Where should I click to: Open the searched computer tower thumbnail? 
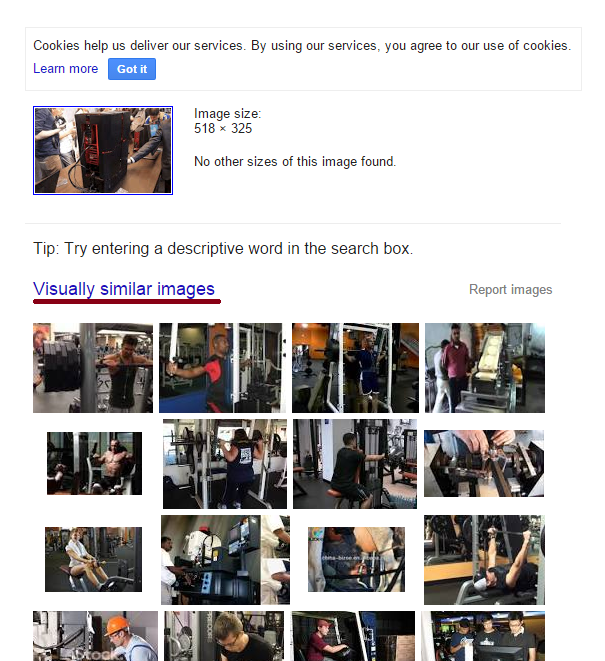[103, 150]
